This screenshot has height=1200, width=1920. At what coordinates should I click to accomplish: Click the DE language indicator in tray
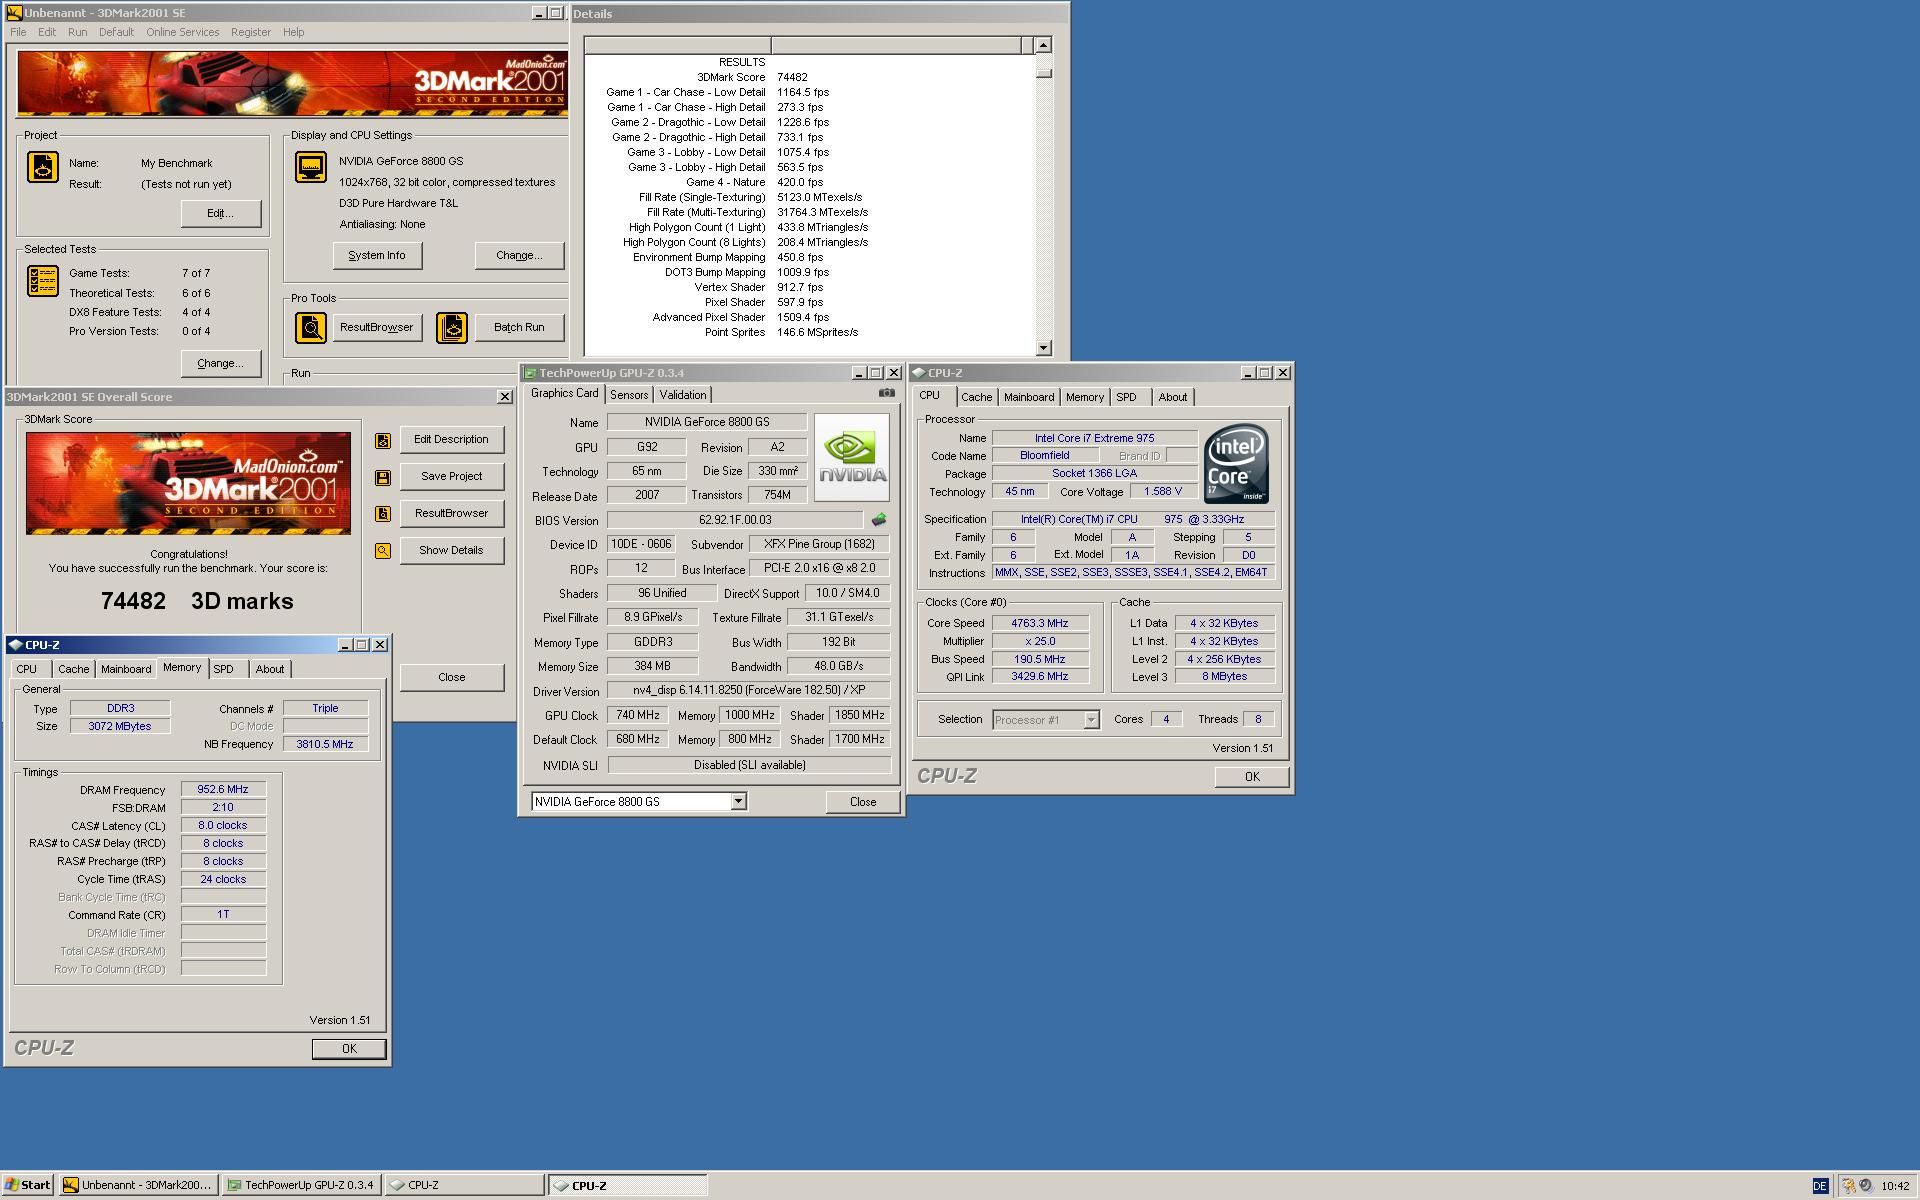(1820, 1186)
